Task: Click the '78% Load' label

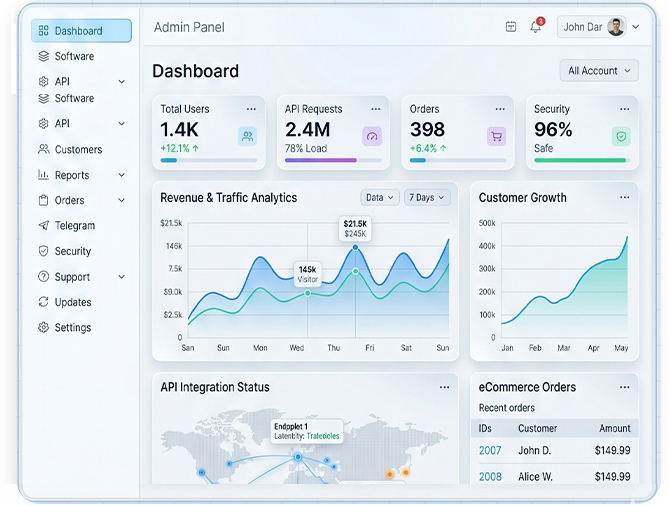Action: click(306, 148)
